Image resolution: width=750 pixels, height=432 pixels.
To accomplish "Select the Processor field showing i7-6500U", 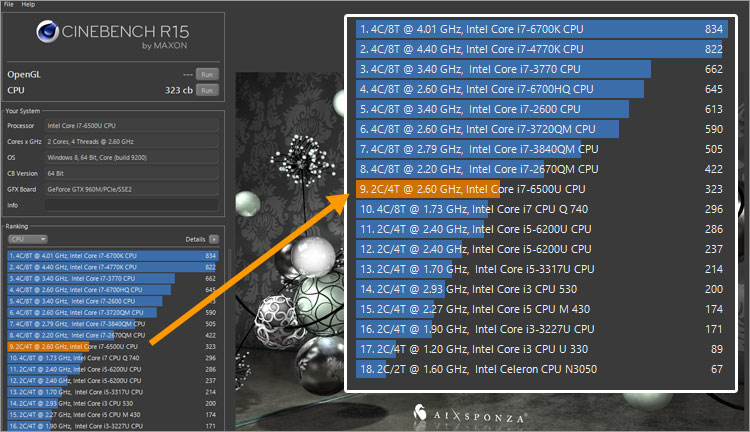I will point(132,126).
